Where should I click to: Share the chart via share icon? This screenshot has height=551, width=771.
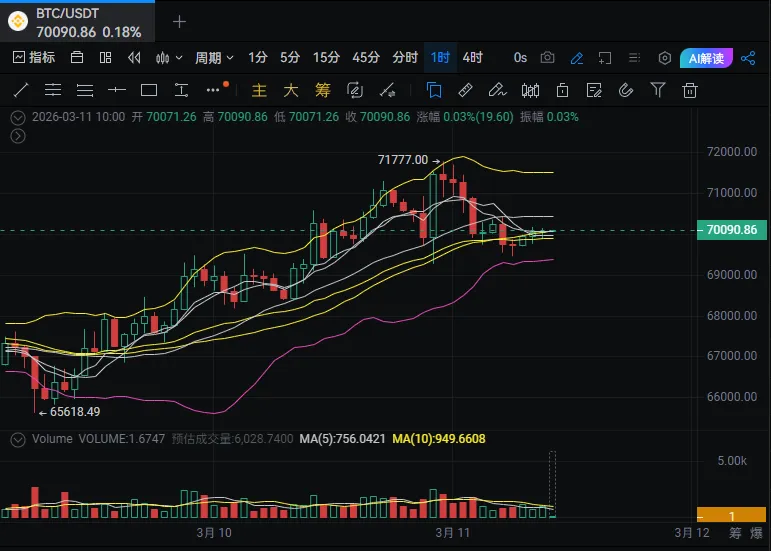point(748,58)
